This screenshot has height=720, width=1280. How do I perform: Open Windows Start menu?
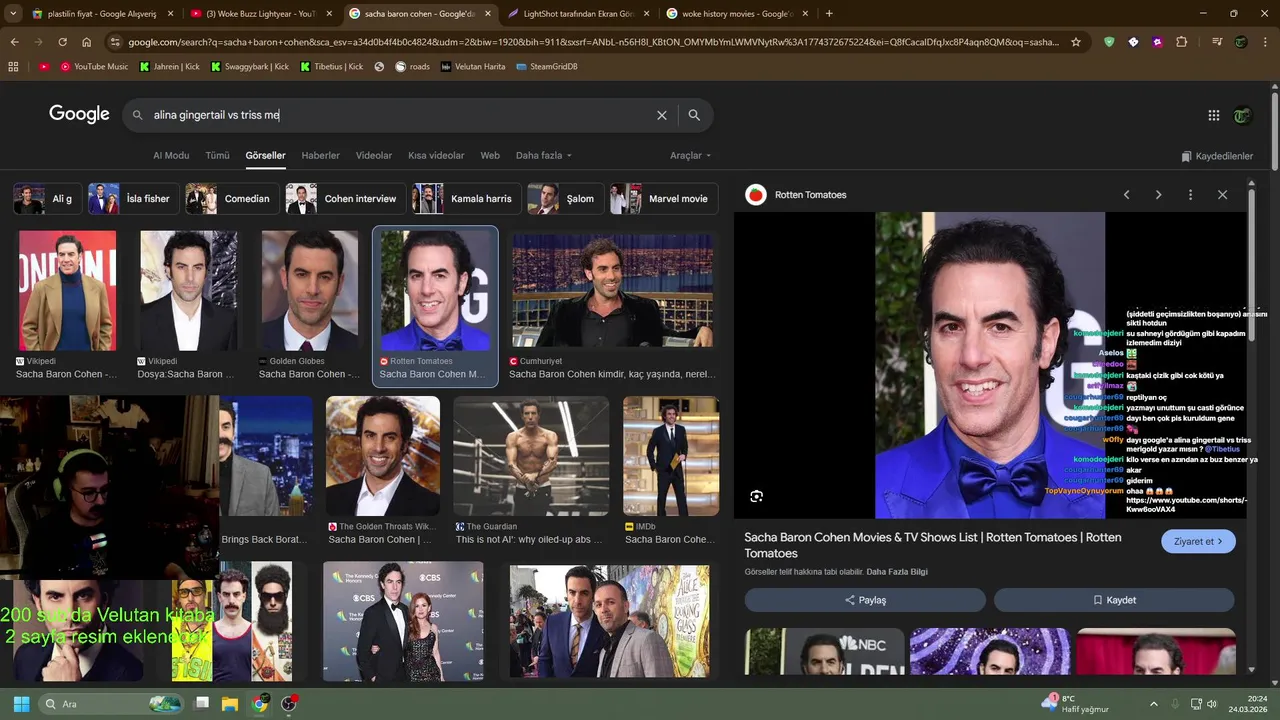(x=21, y=704)
